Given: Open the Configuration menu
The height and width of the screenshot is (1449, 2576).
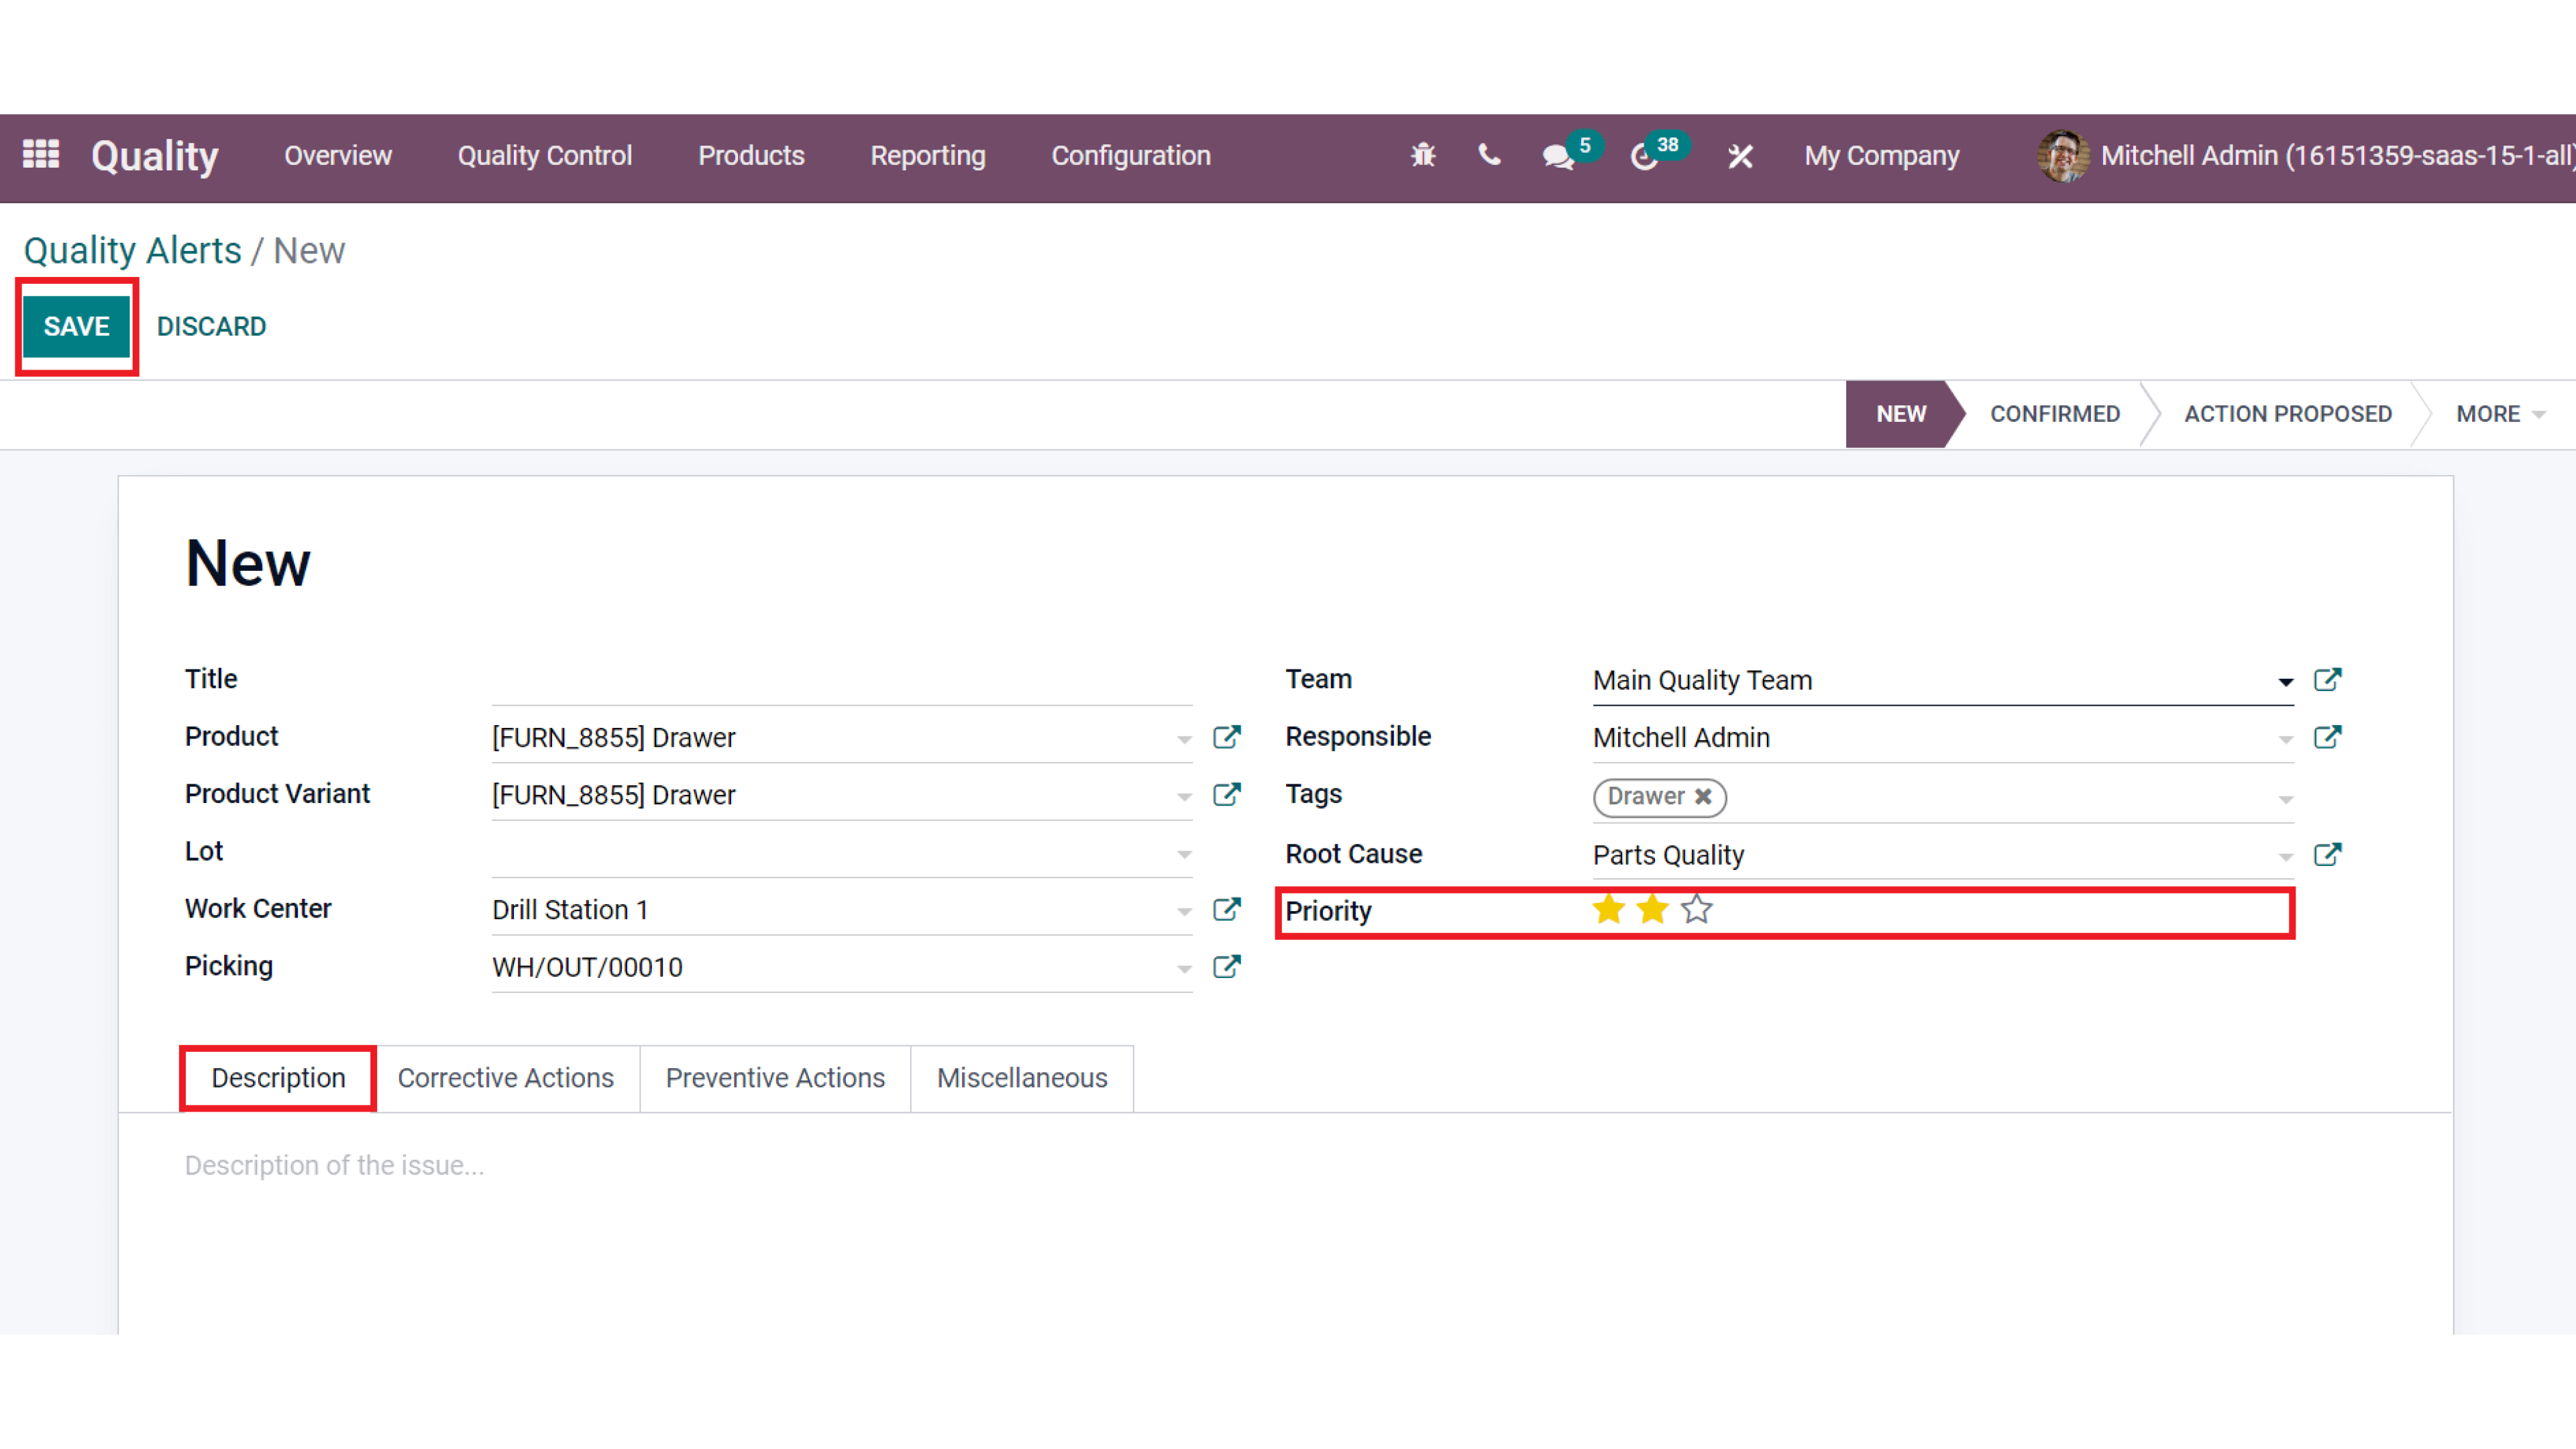Looking at the screenshot, I should pyautogui.click(x=1130, y=156).
